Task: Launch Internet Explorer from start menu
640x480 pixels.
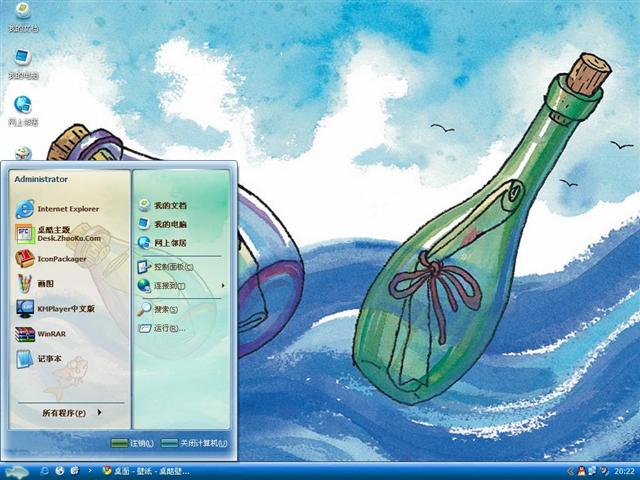Action: coord(58,209)
